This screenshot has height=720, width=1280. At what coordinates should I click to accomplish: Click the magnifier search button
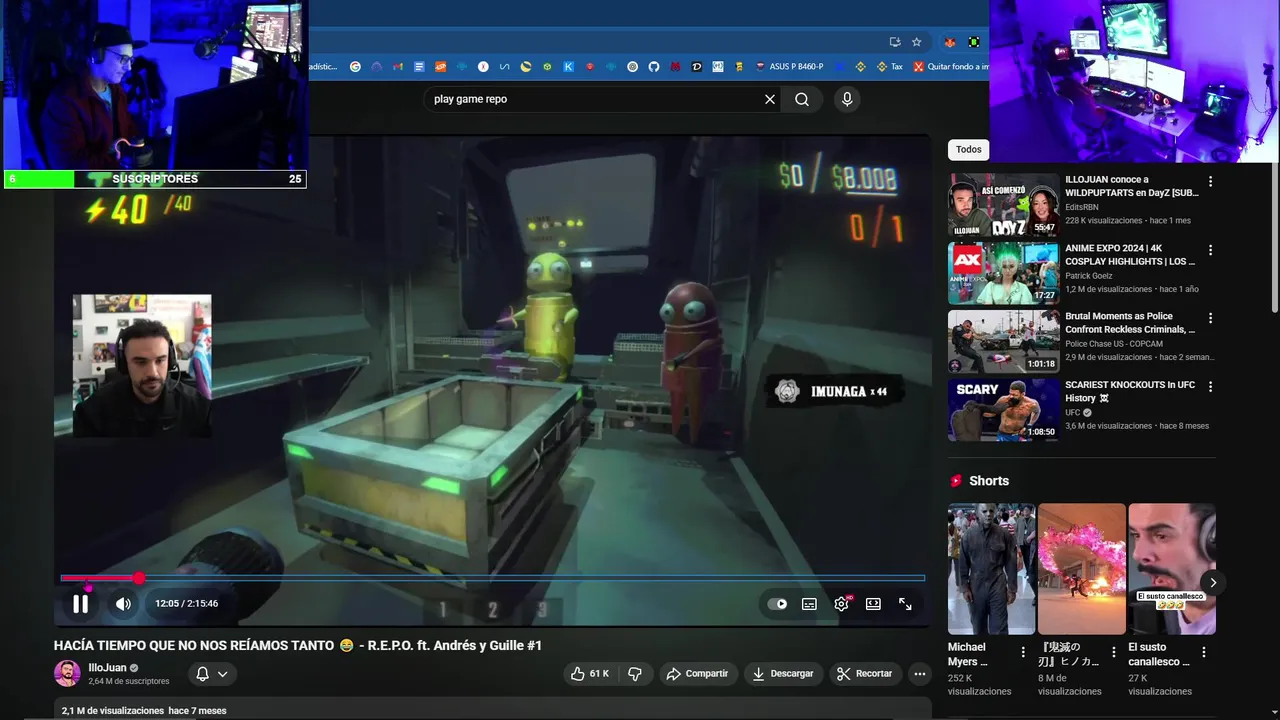pos(802,99)
